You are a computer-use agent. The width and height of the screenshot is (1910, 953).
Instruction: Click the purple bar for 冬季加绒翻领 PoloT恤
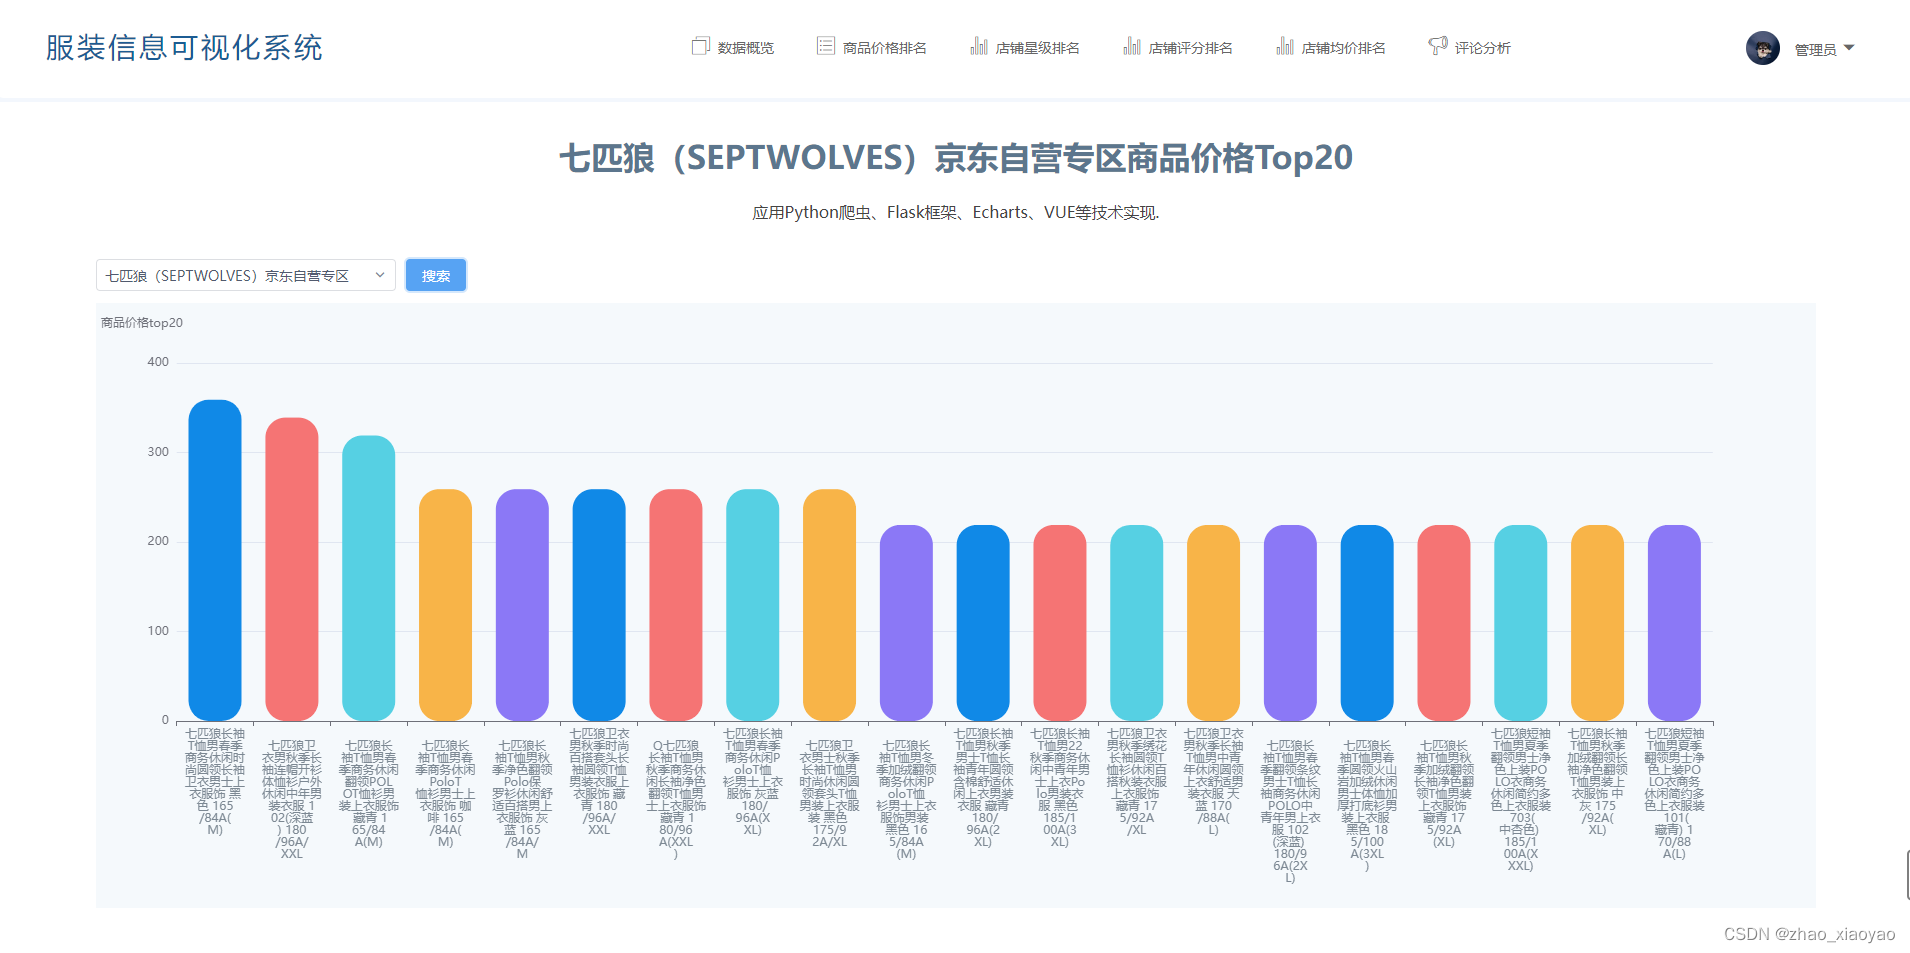(x=906, y=623)
